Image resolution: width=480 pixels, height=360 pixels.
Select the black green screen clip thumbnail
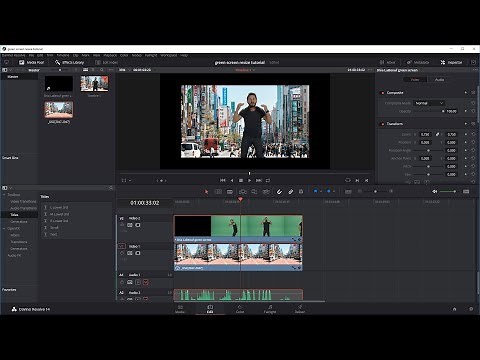pos(59,84)
